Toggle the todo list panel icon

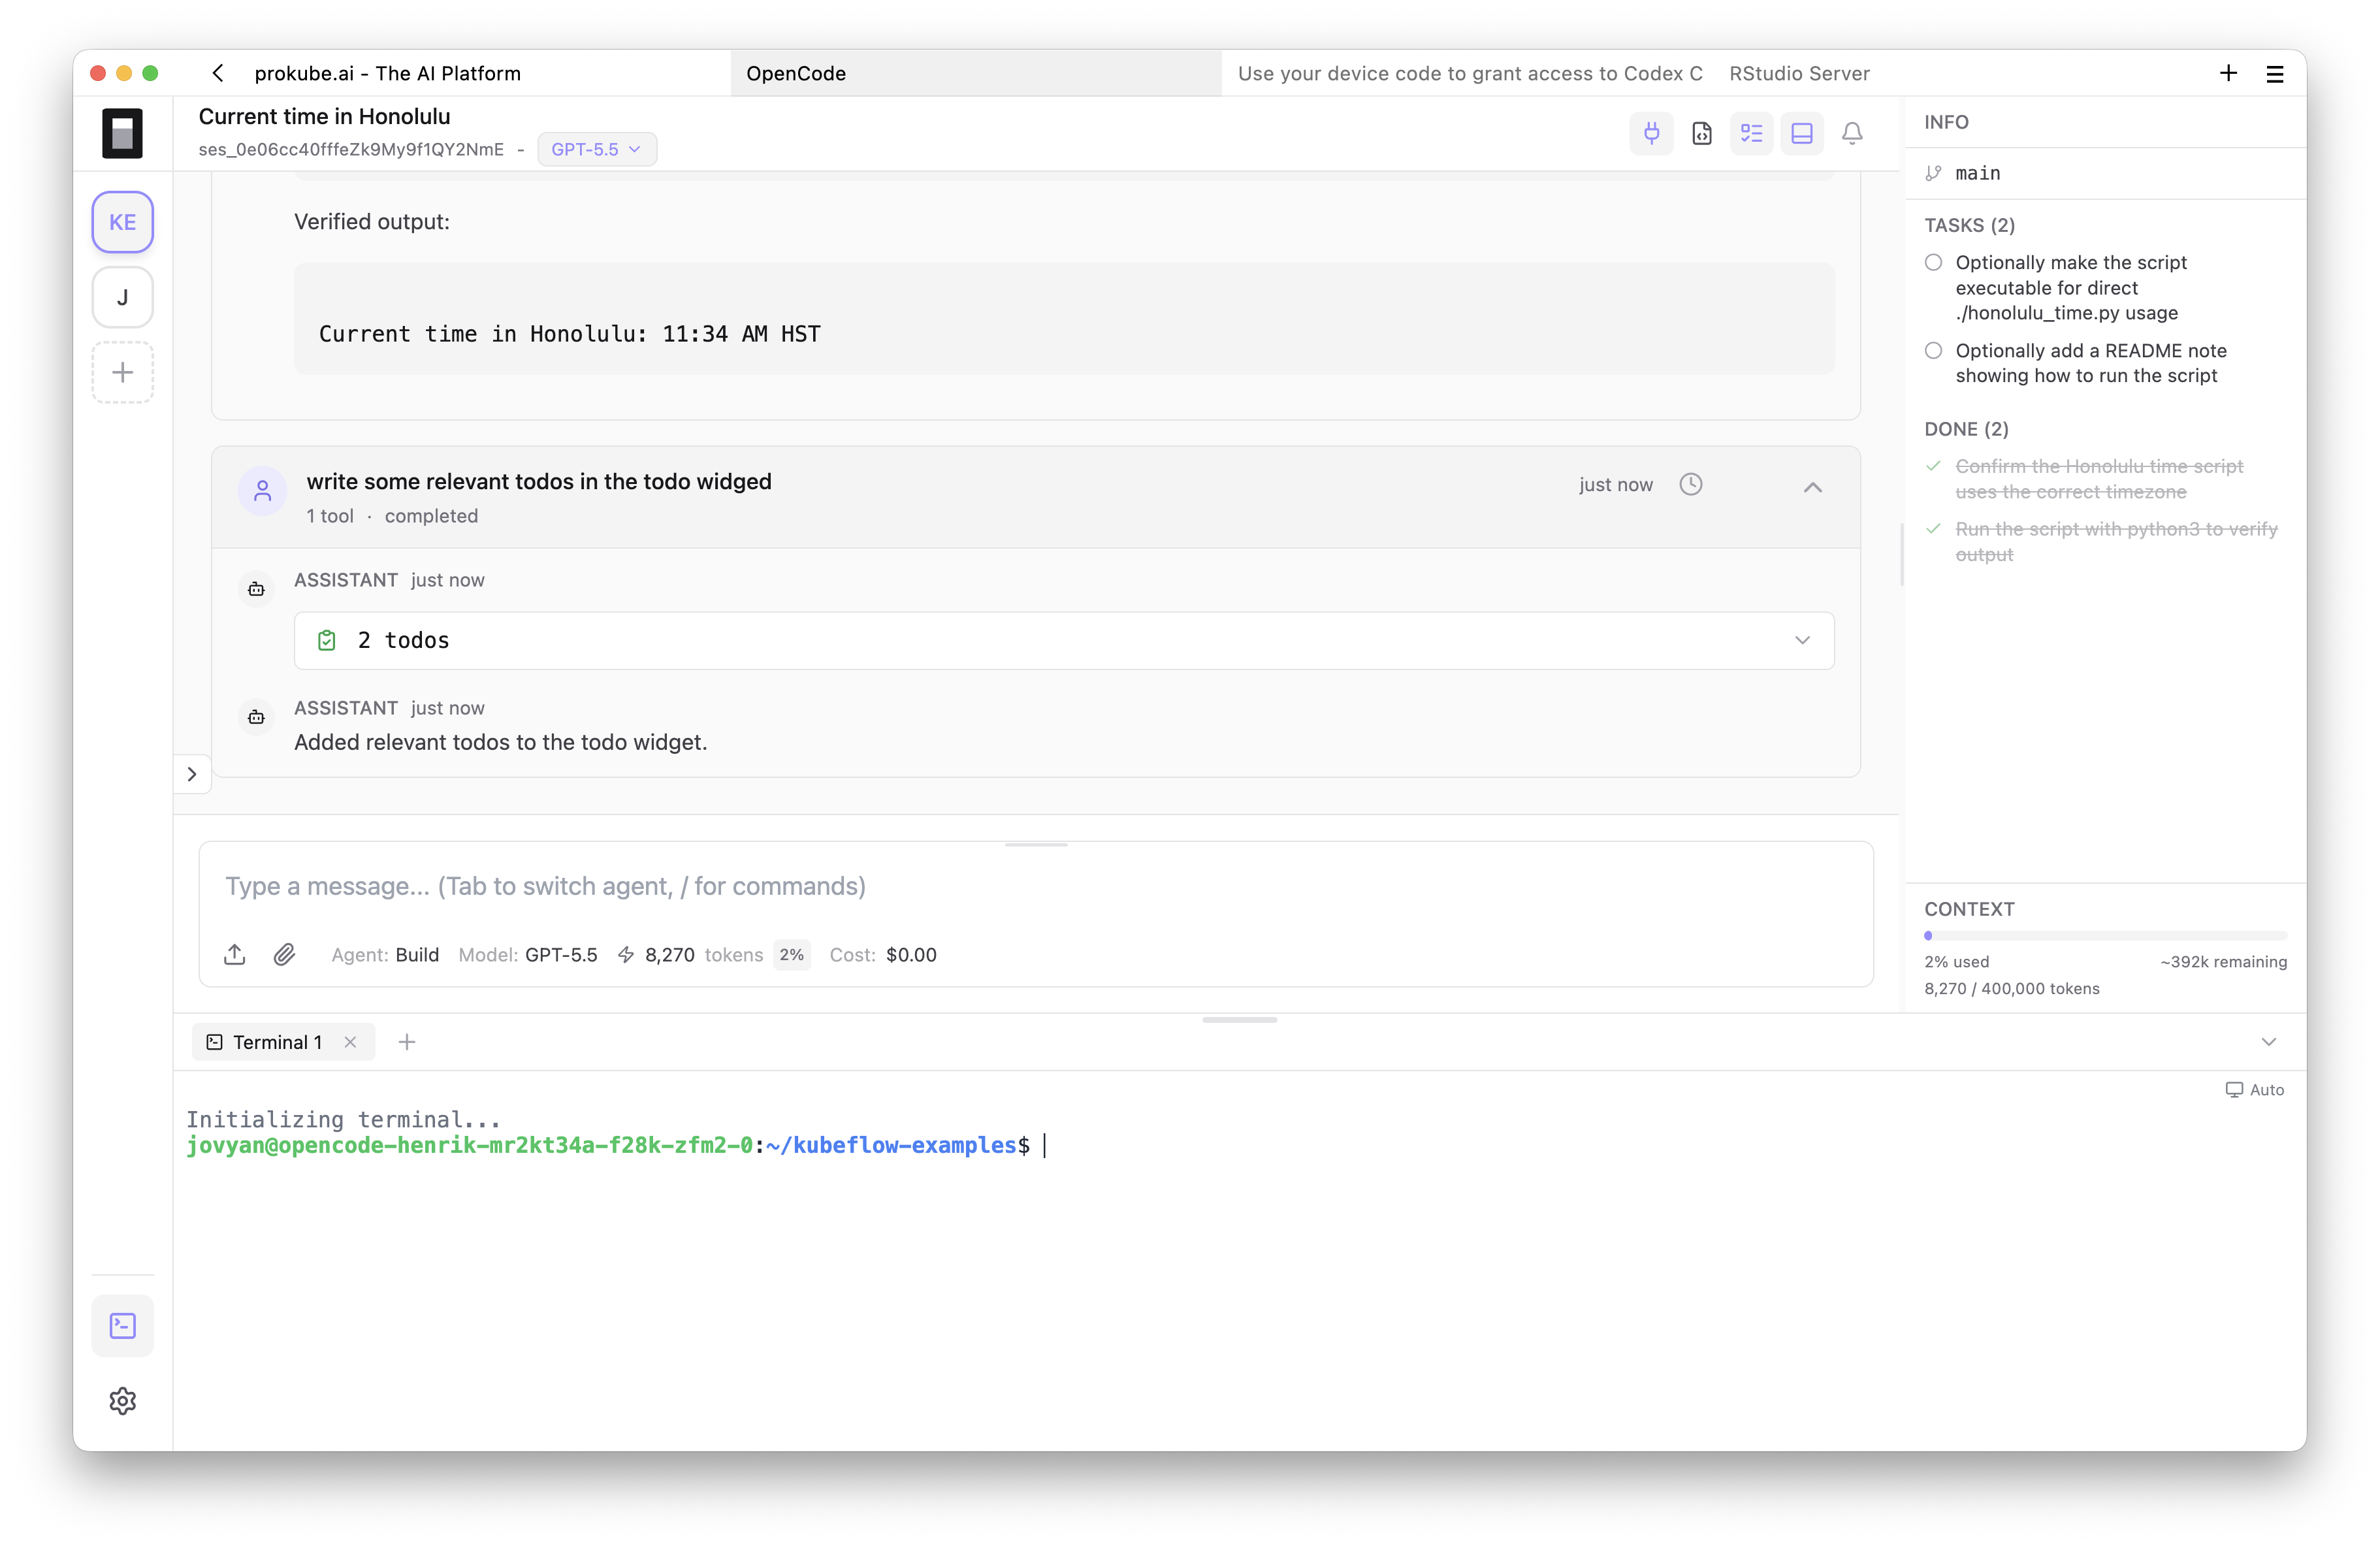[x=1751, y=133]
